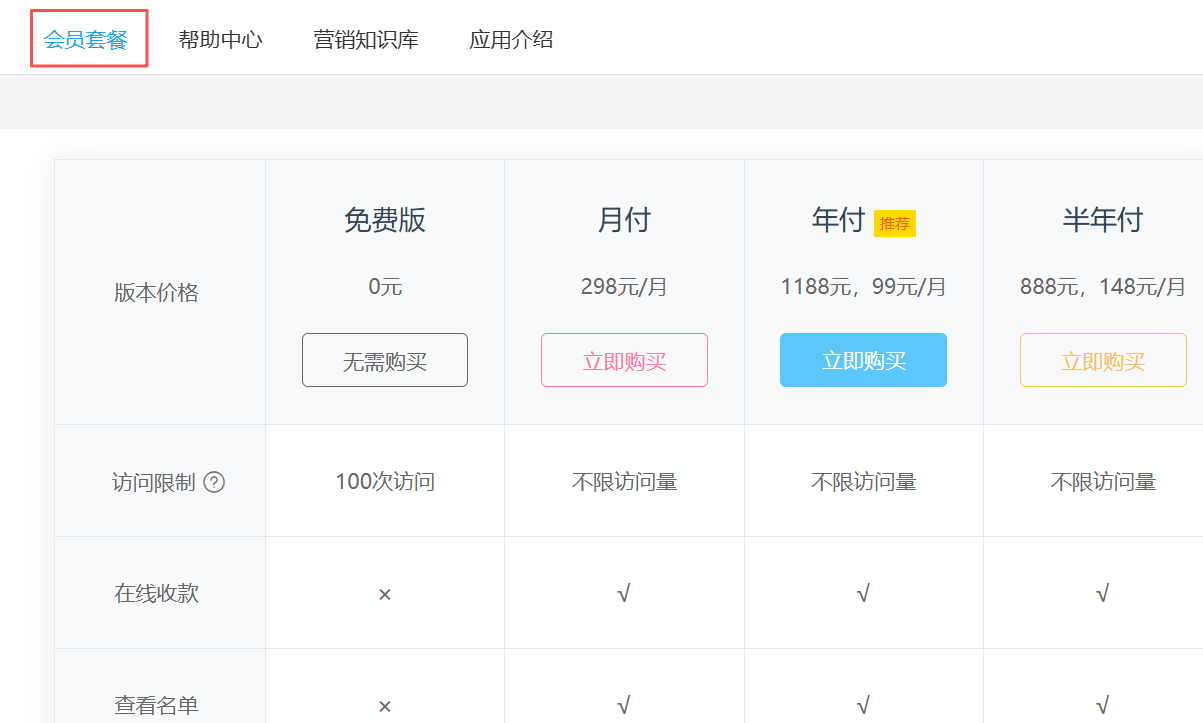Click the 298元/月 price text

tap(624, 287)
